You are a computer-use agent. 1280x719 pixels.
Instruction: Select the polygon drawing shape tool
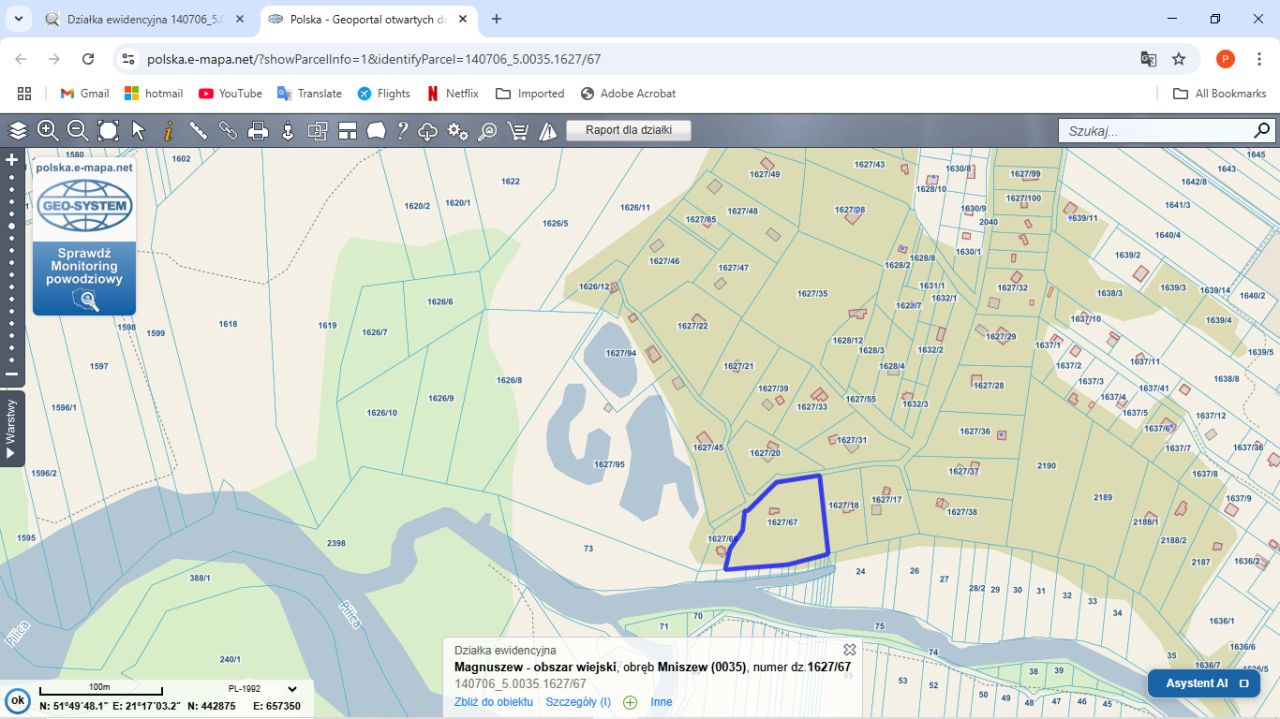(x=376, y=130)
